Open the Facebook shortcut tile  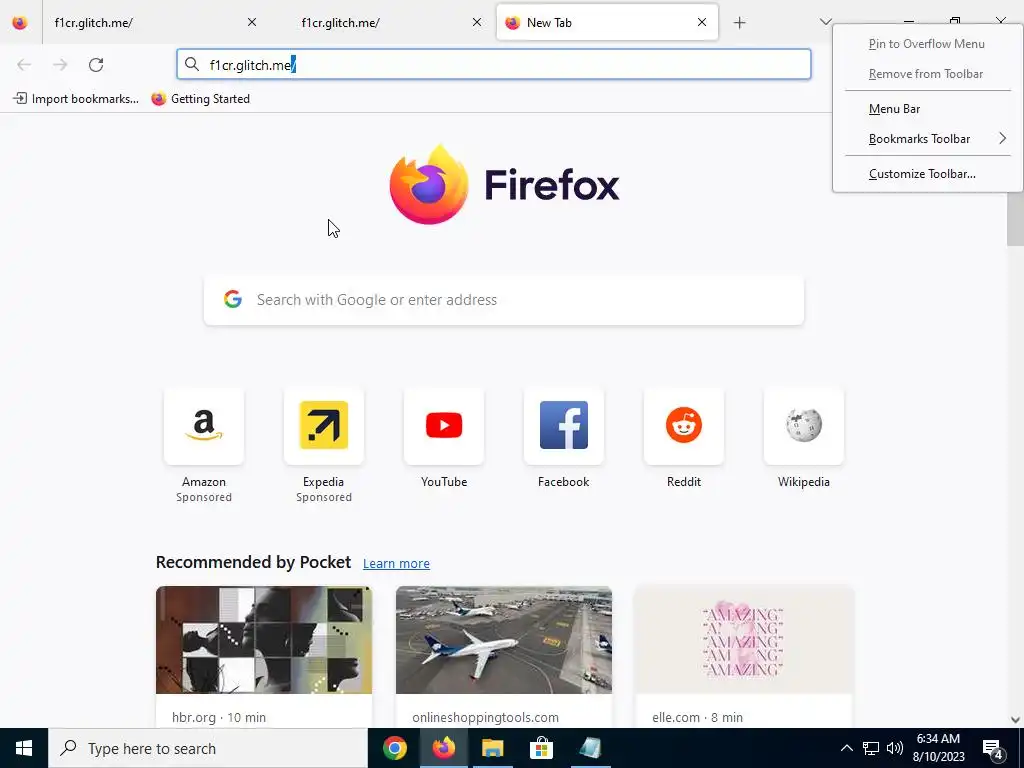pos(564,426)
